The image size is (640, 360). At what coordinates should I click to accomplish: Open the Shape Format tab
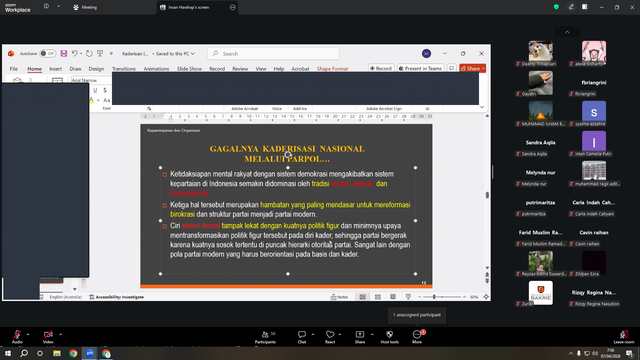tap(332, 69)
